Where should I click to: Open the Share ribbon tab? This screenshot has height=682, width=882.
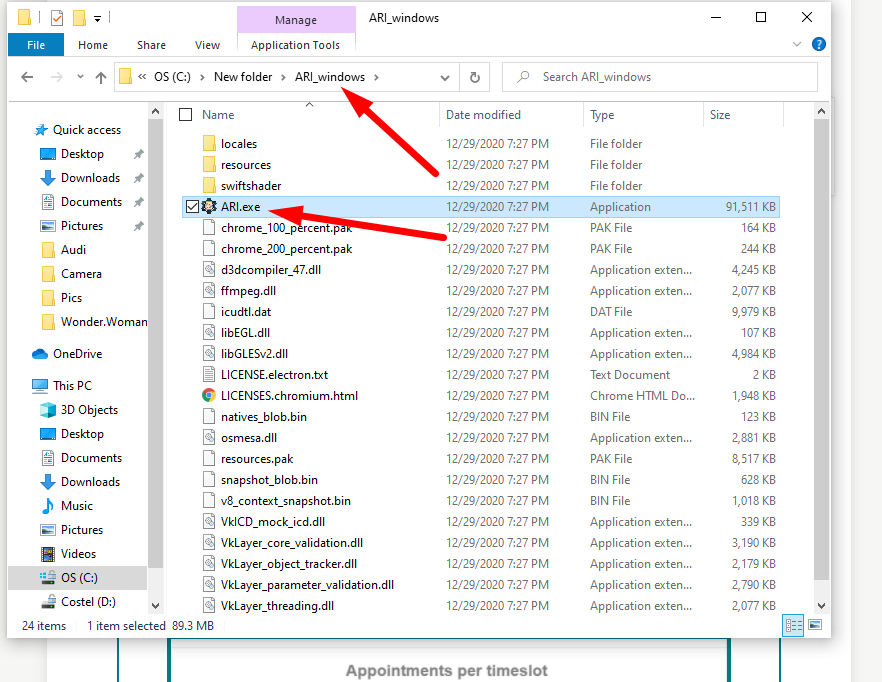click(151, 45)
